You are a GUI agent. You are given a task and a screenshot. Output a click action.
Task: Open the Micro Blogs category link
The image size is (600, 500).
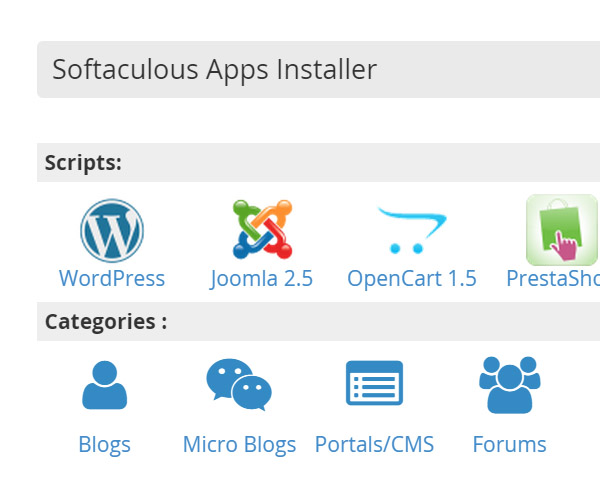pyautogui.click(x=240, y=445)
